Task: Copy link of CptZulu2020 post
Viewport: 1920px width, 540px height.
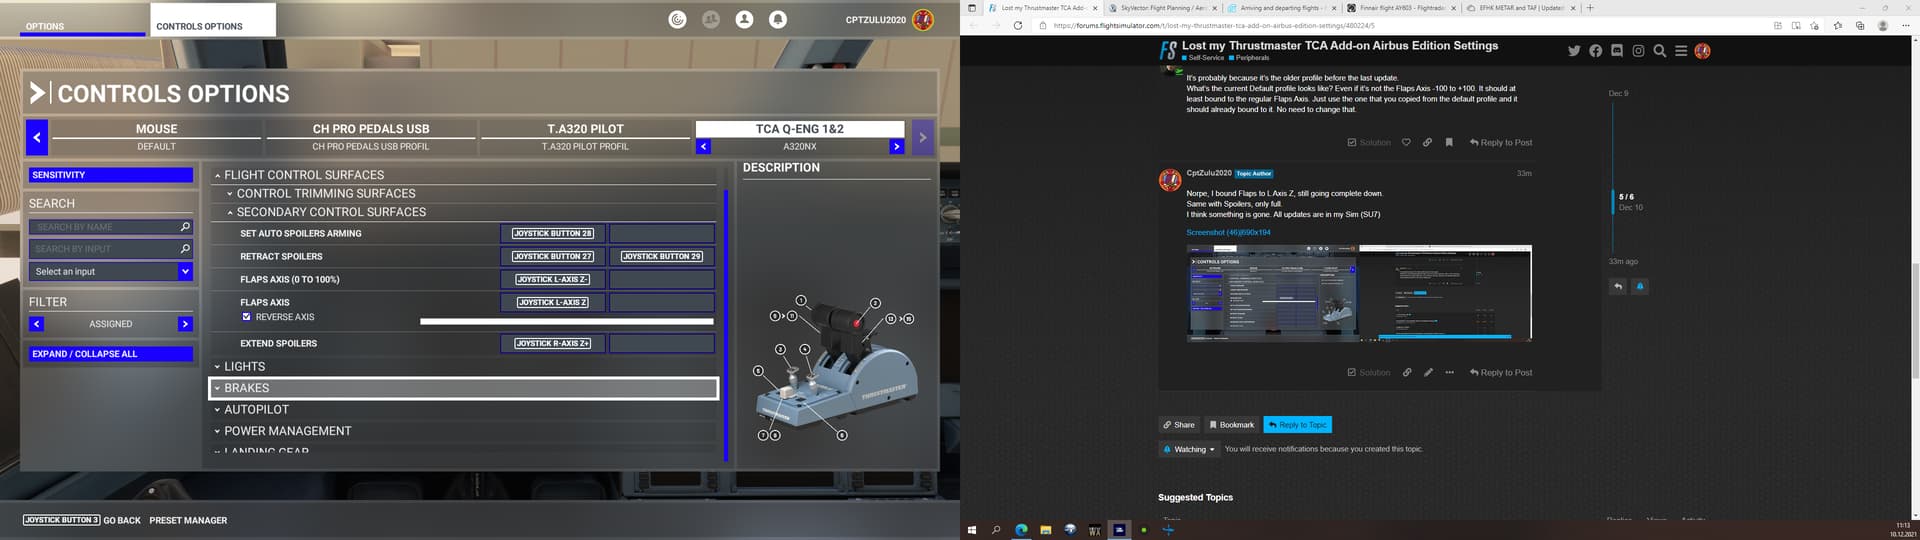Action: coord(1407,372)
